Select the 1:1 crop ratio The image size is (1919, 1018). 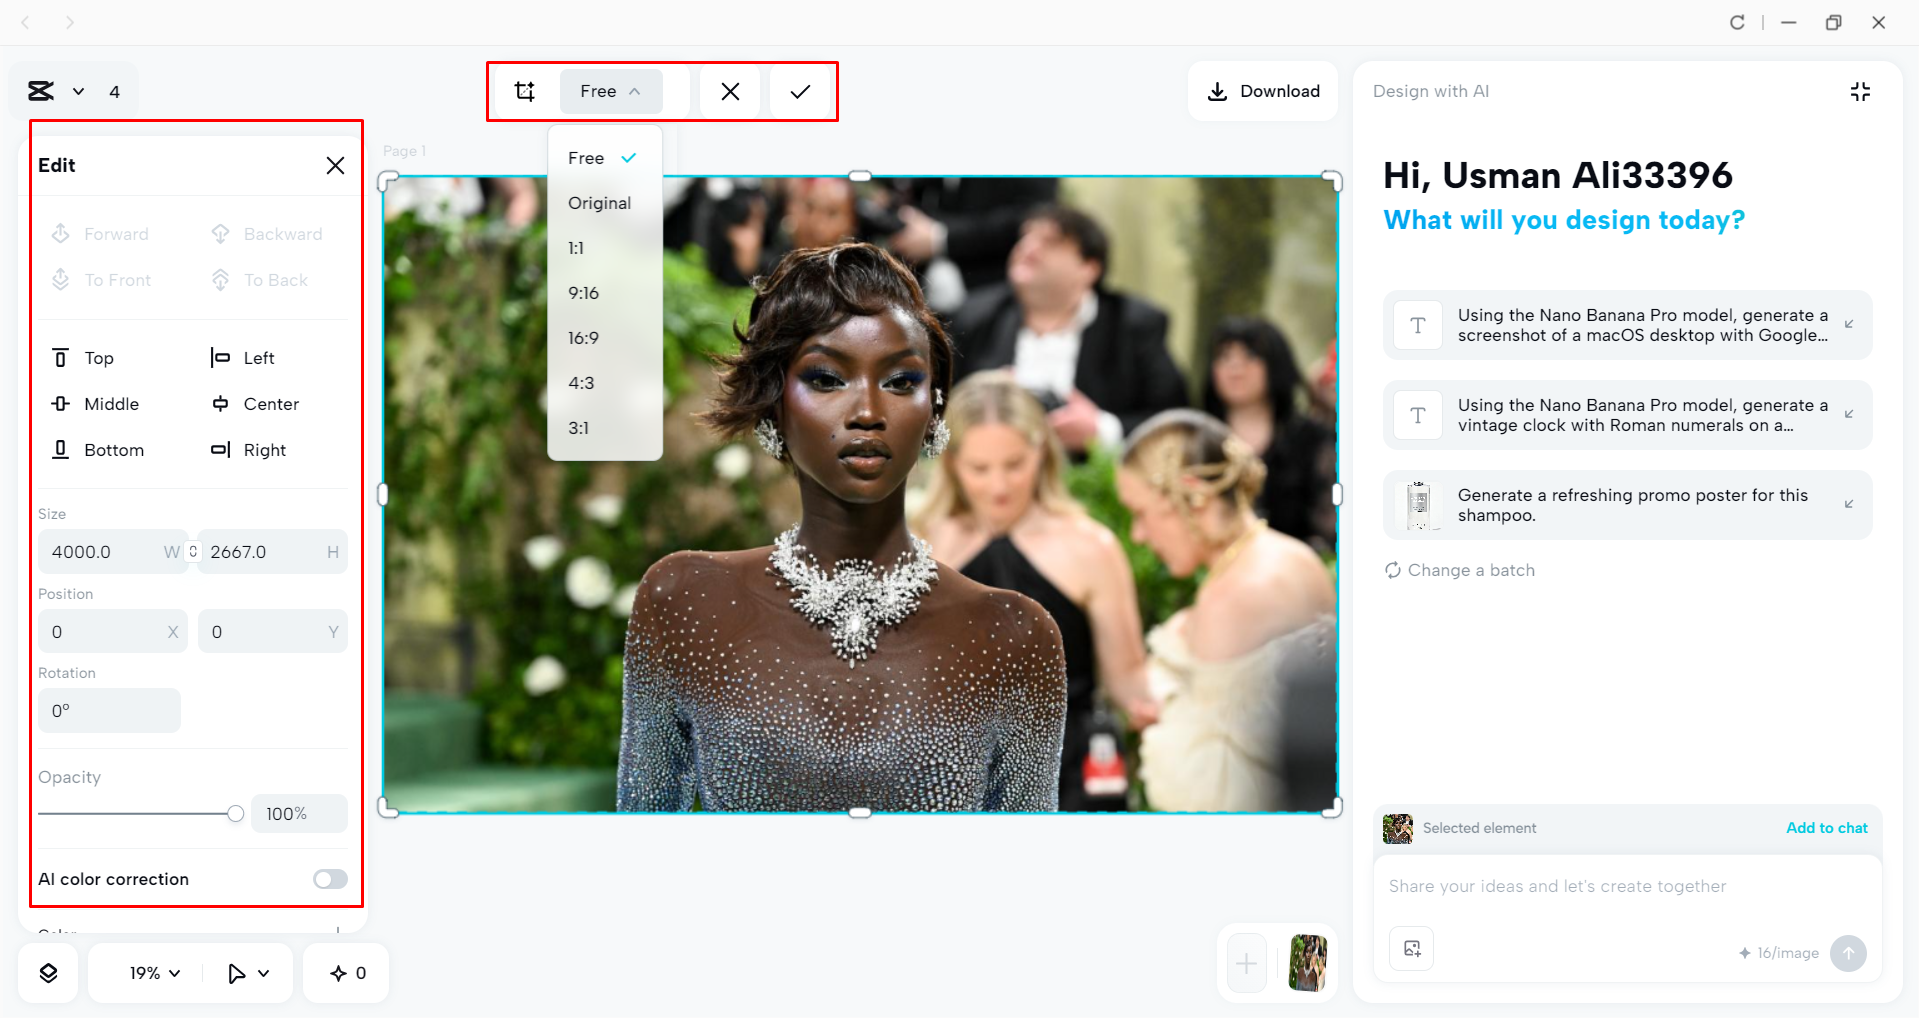click(605, 248)
